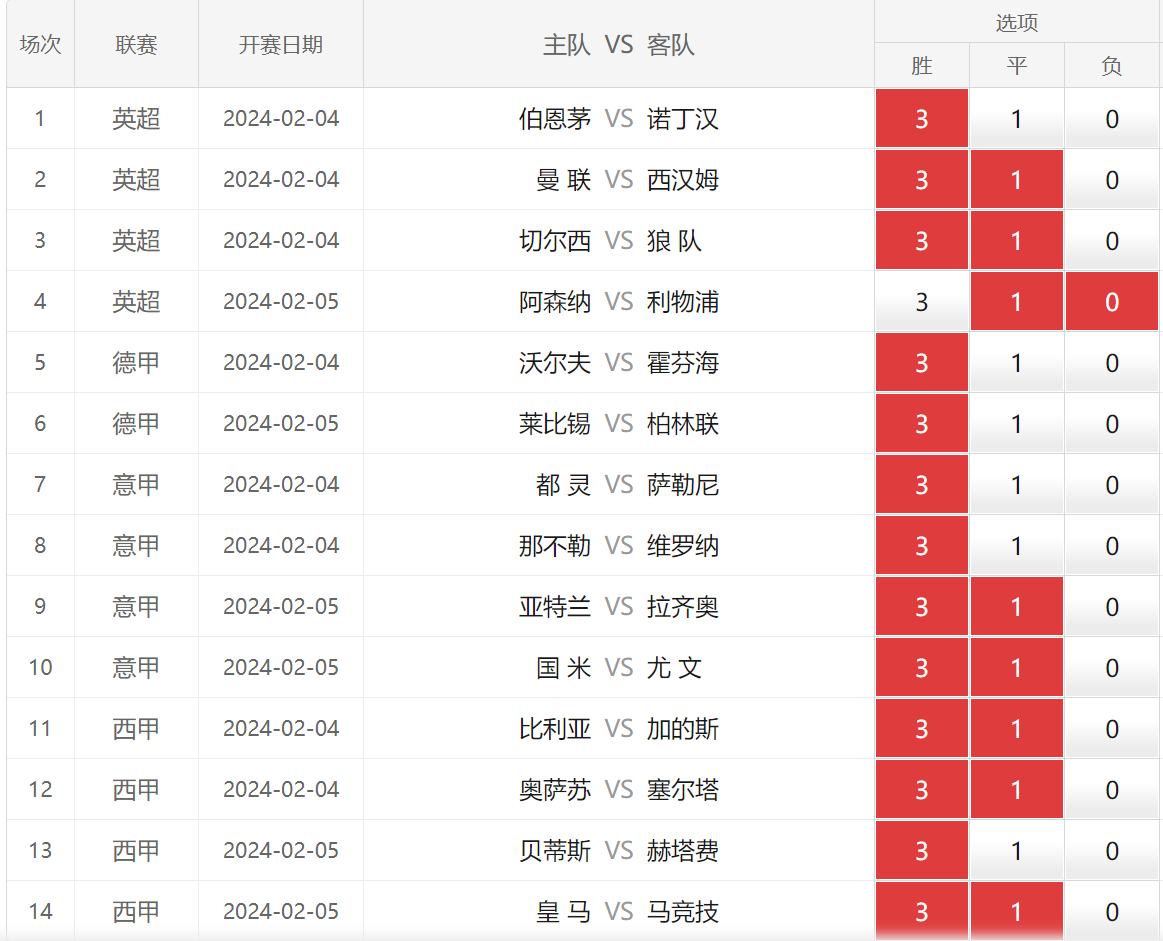The image size is (1163, 941).
Task: Click the 主队 VS 客队 header
Action: click(x=619, y=44)
